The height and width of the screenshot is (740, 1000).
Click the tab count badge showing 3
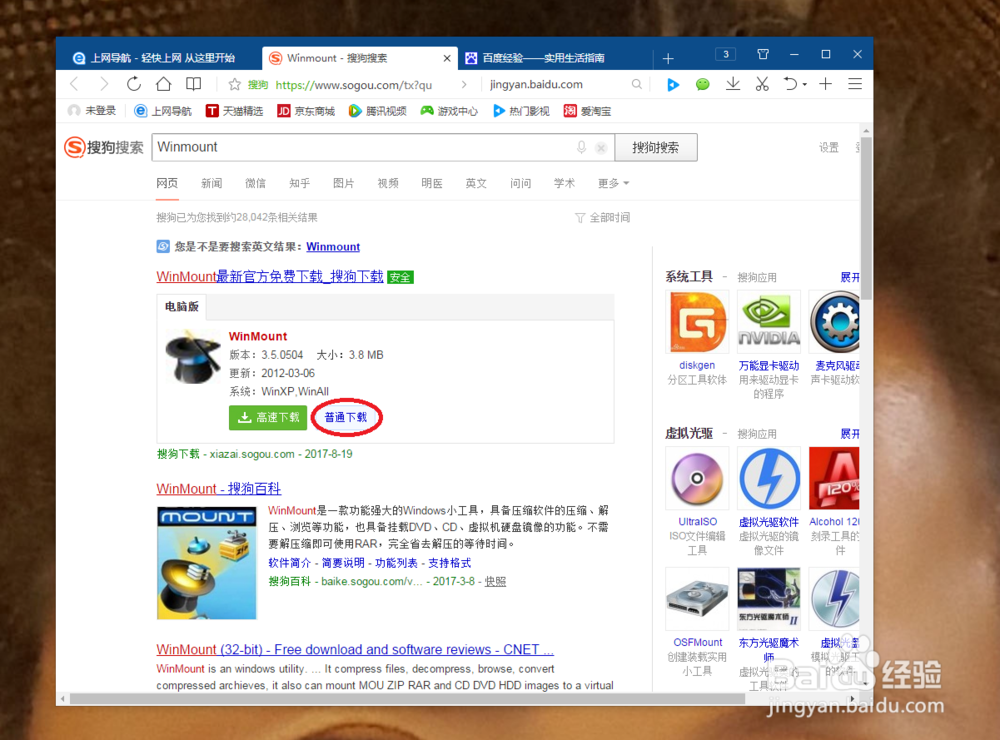tap(726, 54)
